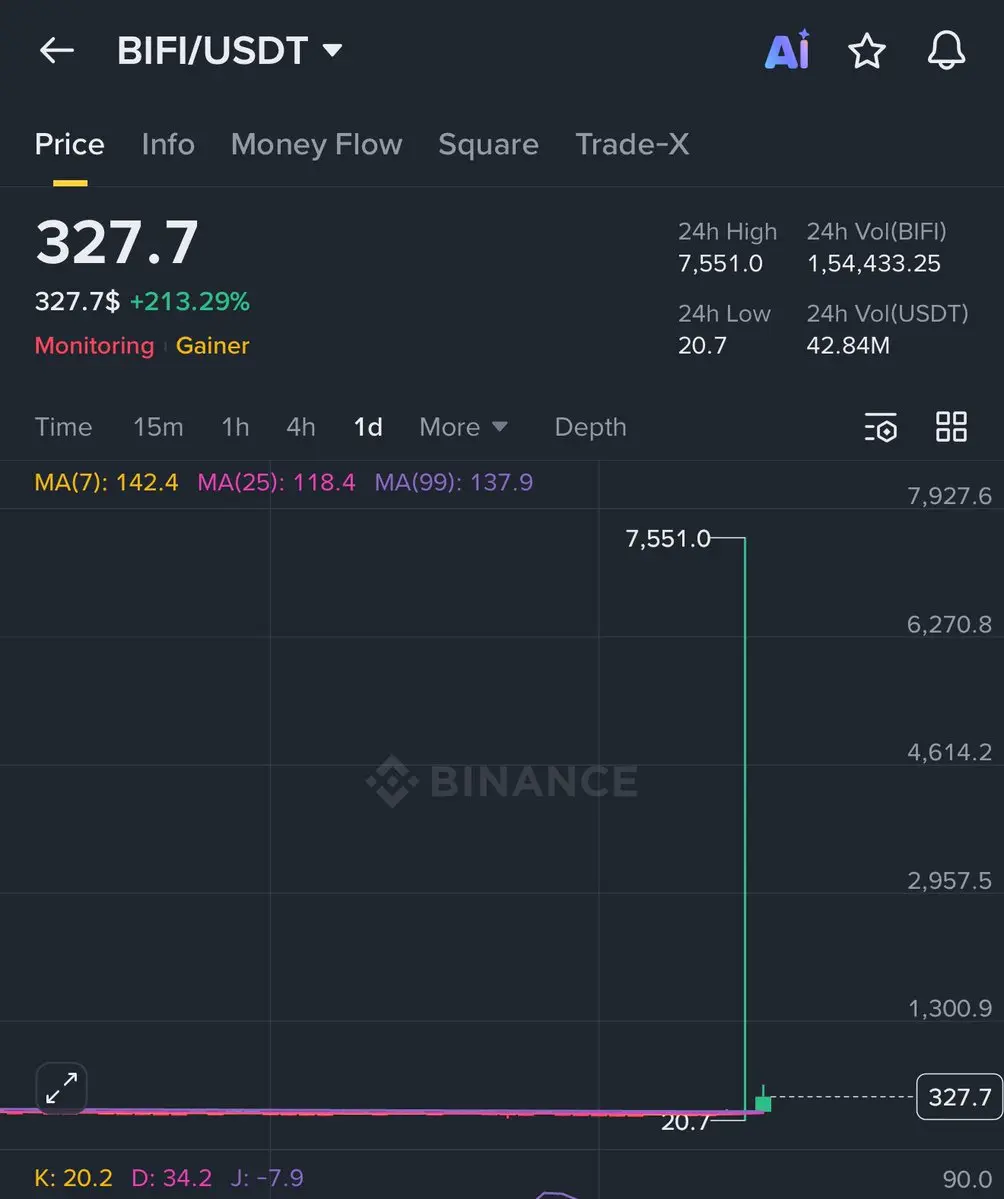Show the Depth chart view

tap(590, 427)
